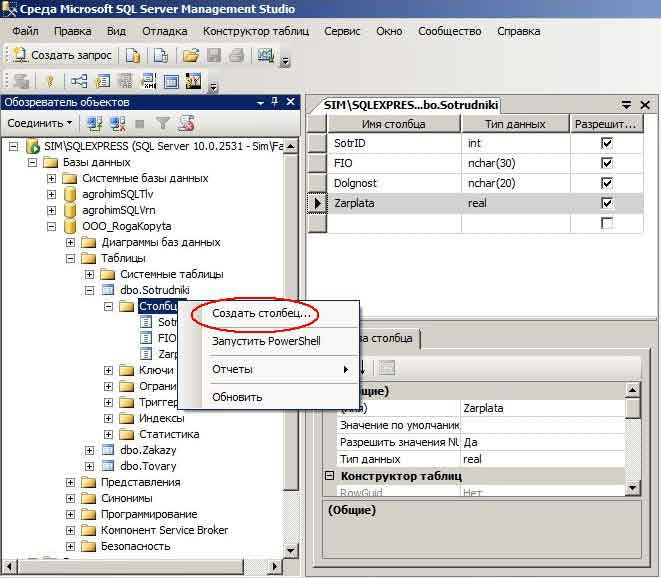The image size is (661, 578).
Task: Click the Open File folder icon
Action: (x=191, y=56)
